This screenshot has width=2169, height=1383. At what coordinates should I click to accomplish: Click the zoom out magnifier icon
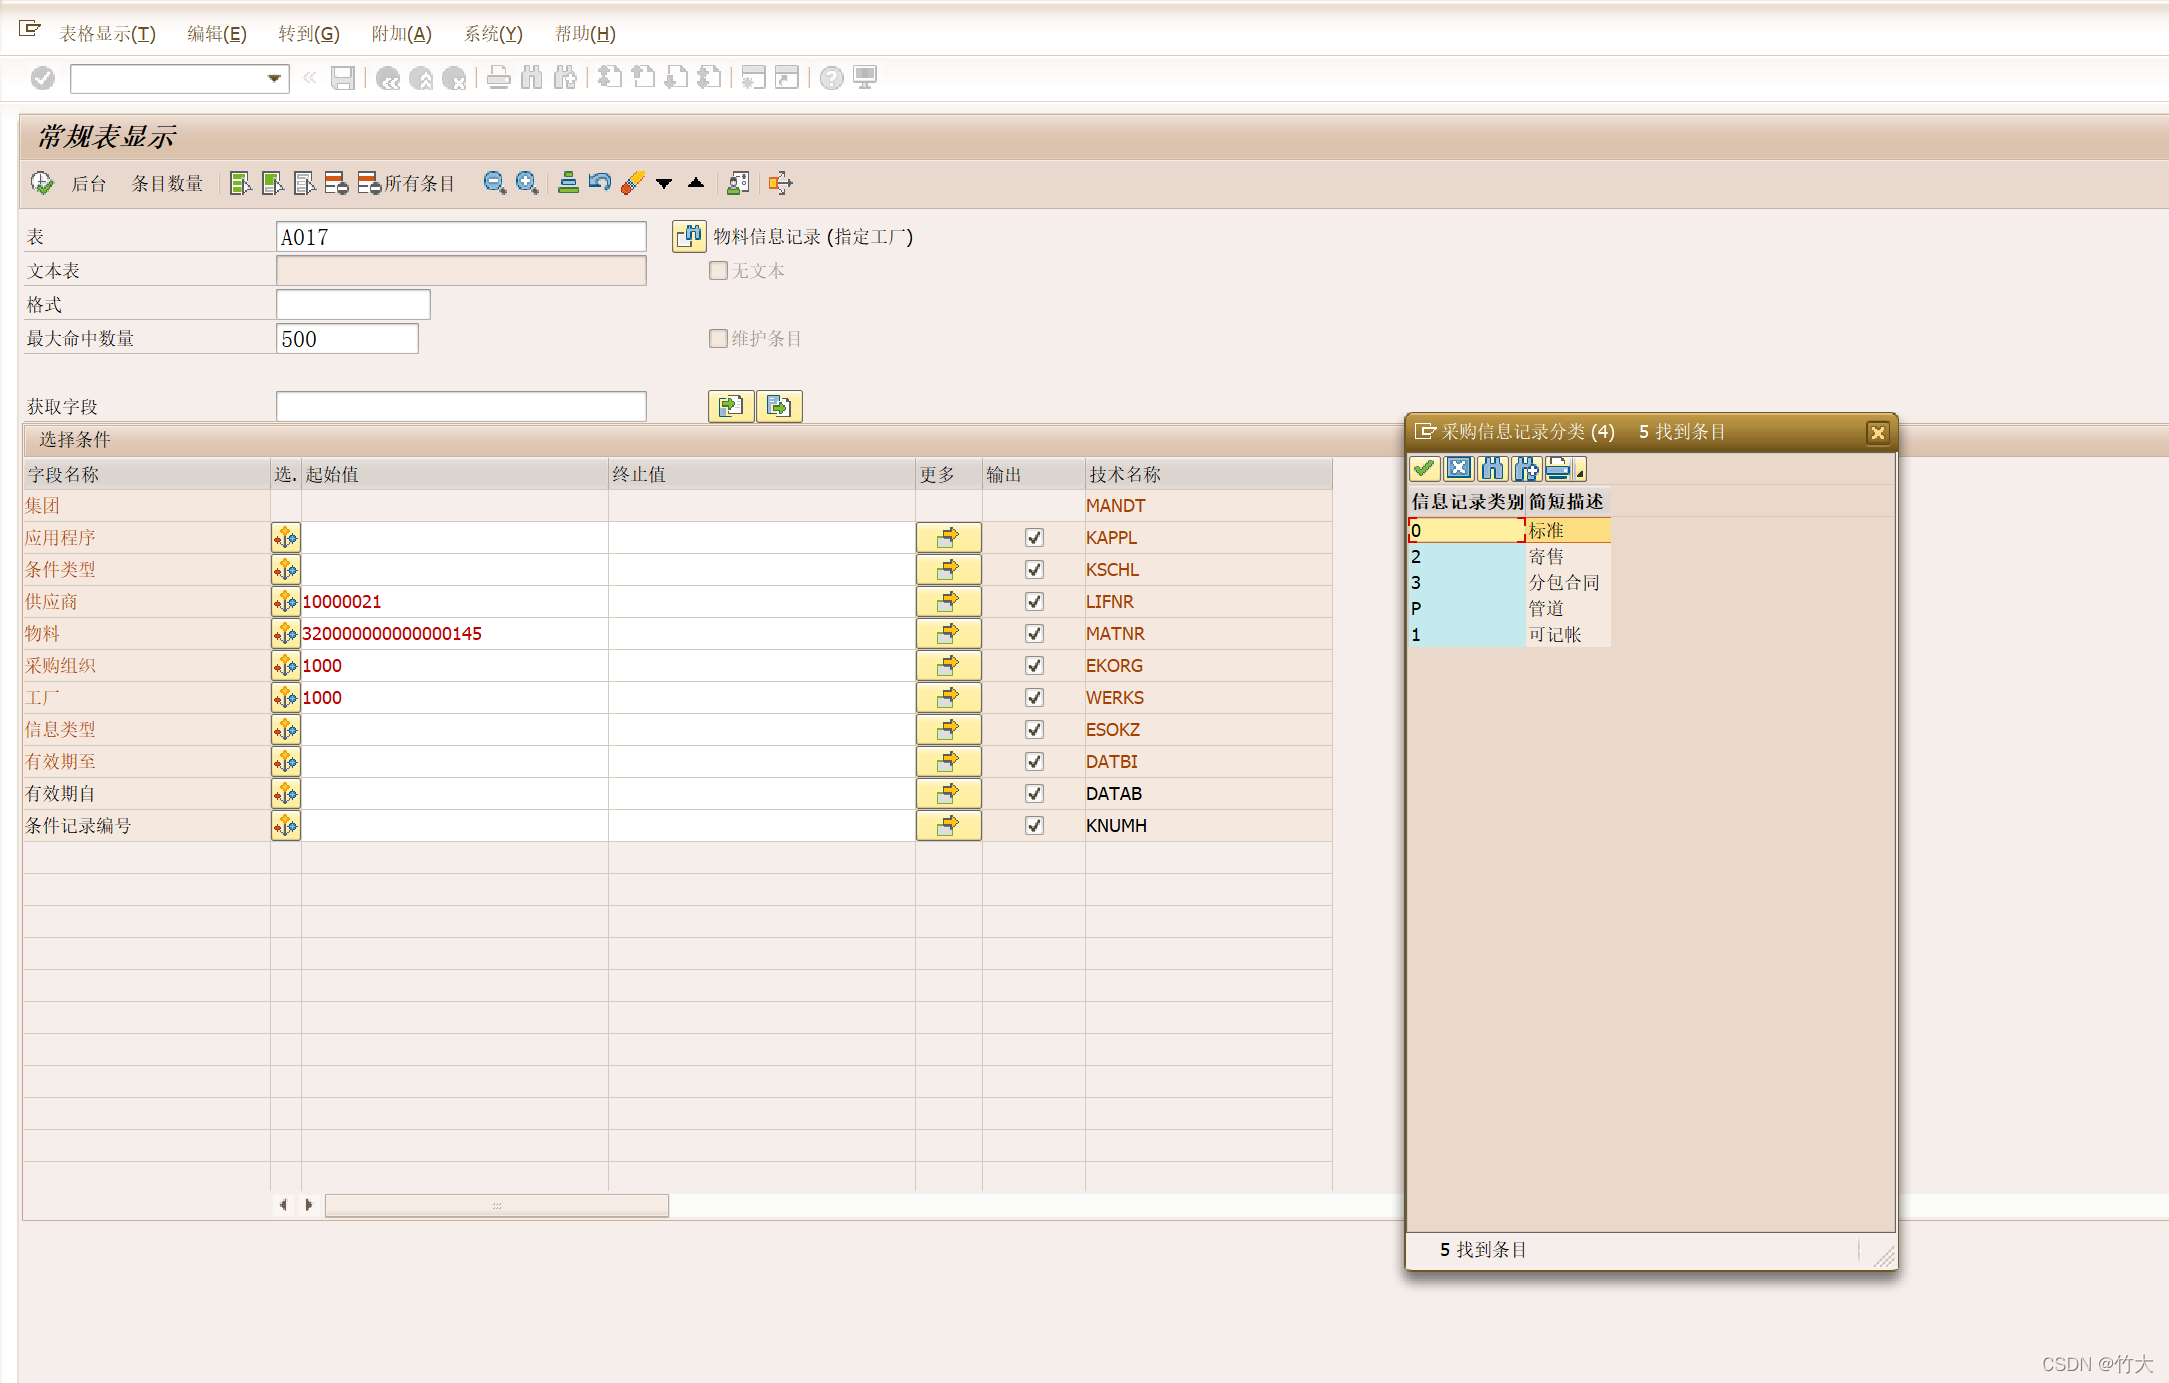[494, 183]
